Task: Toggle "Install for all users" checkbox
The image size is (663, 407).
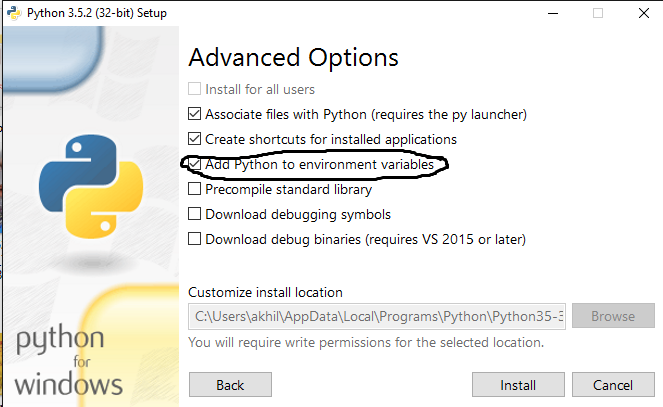Action: point(195,89)
